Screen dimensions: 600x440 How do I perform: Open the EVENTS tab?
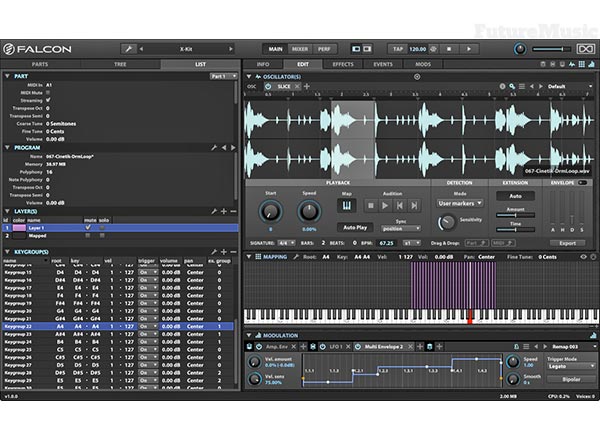click(383, 64)
